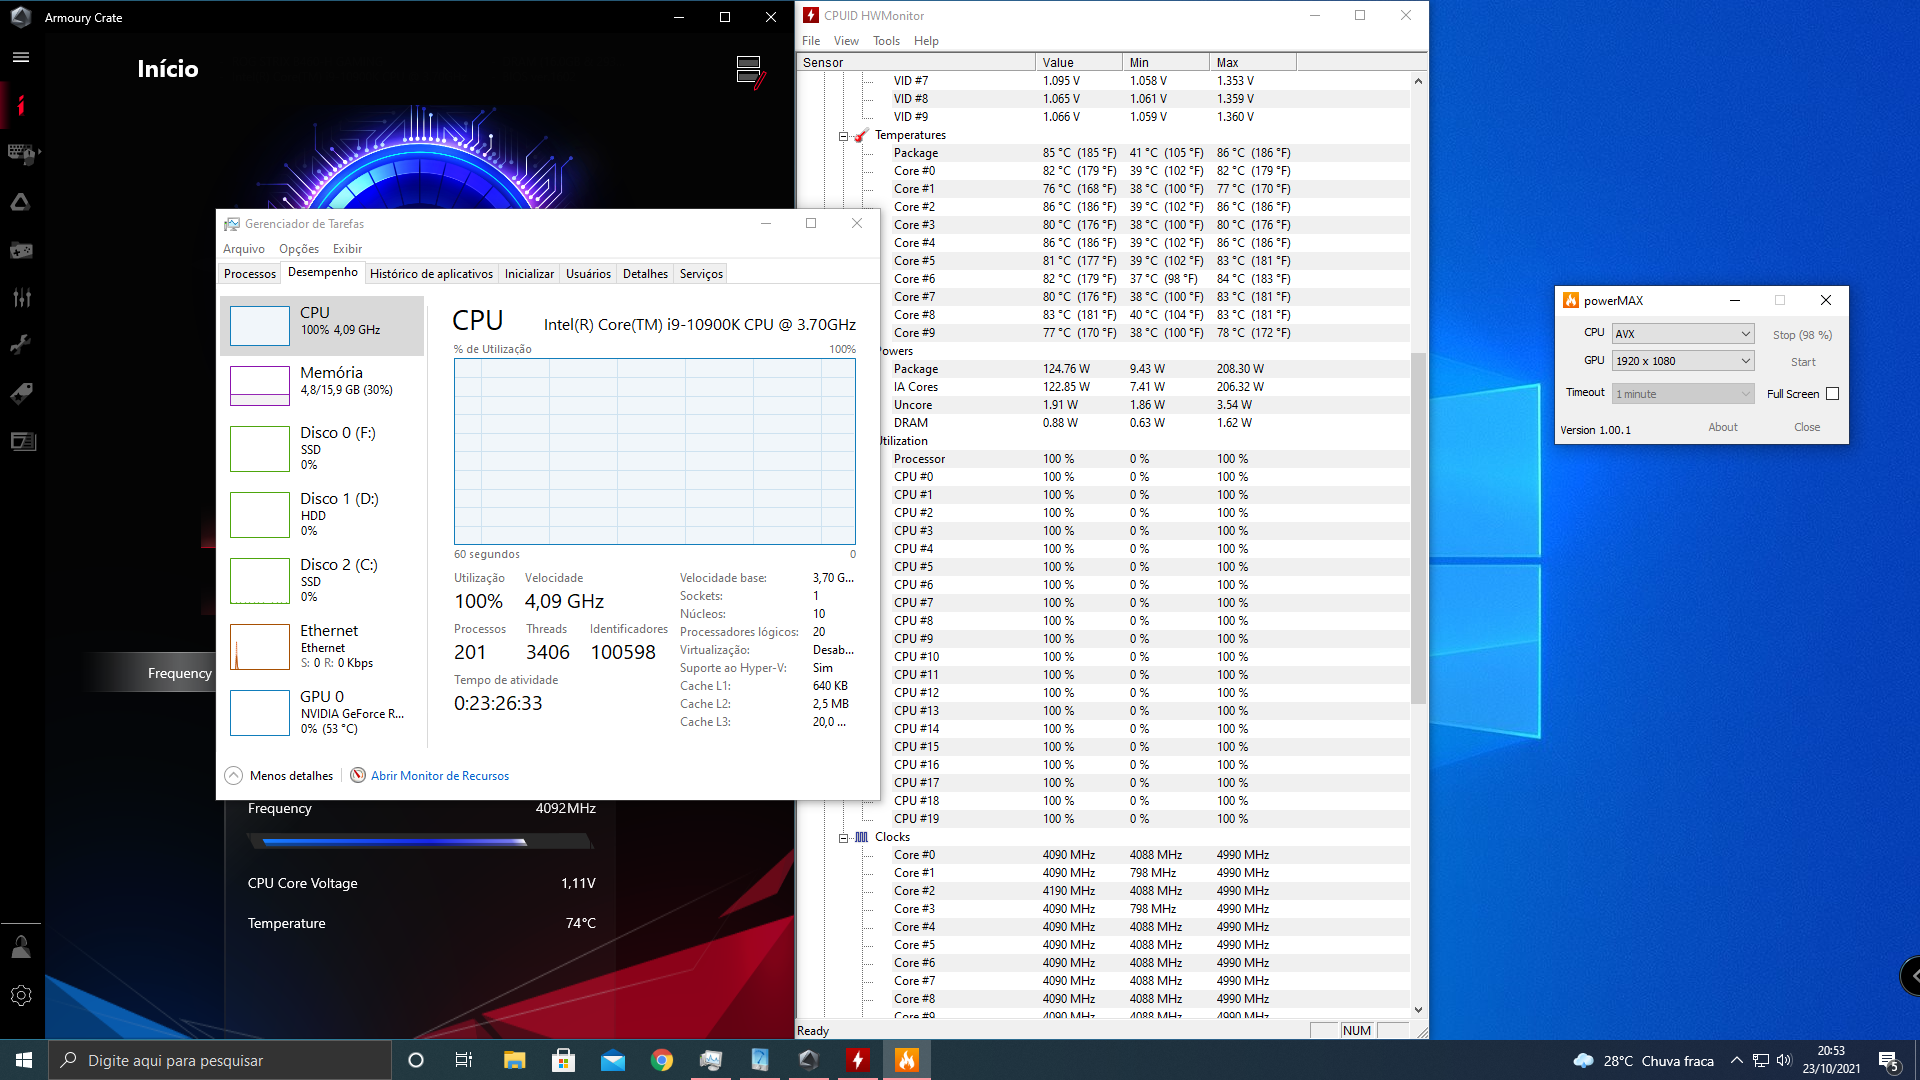Open the File menu in HWMonitor
This screenshot has height=1080, width=1920.
point(811,41)
